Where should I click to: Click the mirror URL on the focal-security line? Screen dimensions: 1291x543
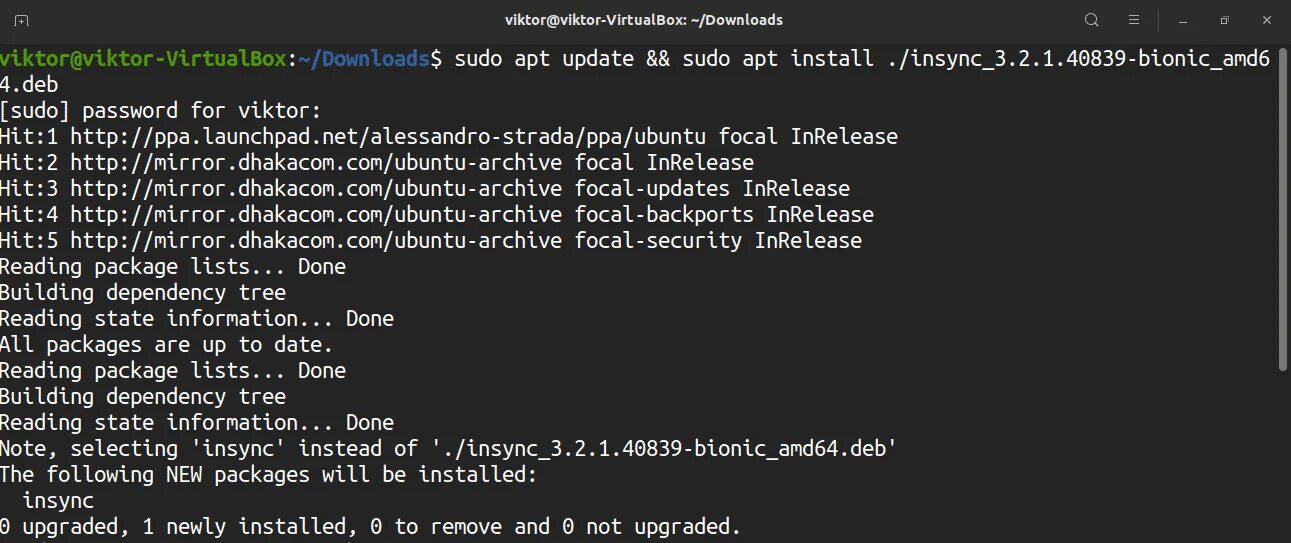316,241
